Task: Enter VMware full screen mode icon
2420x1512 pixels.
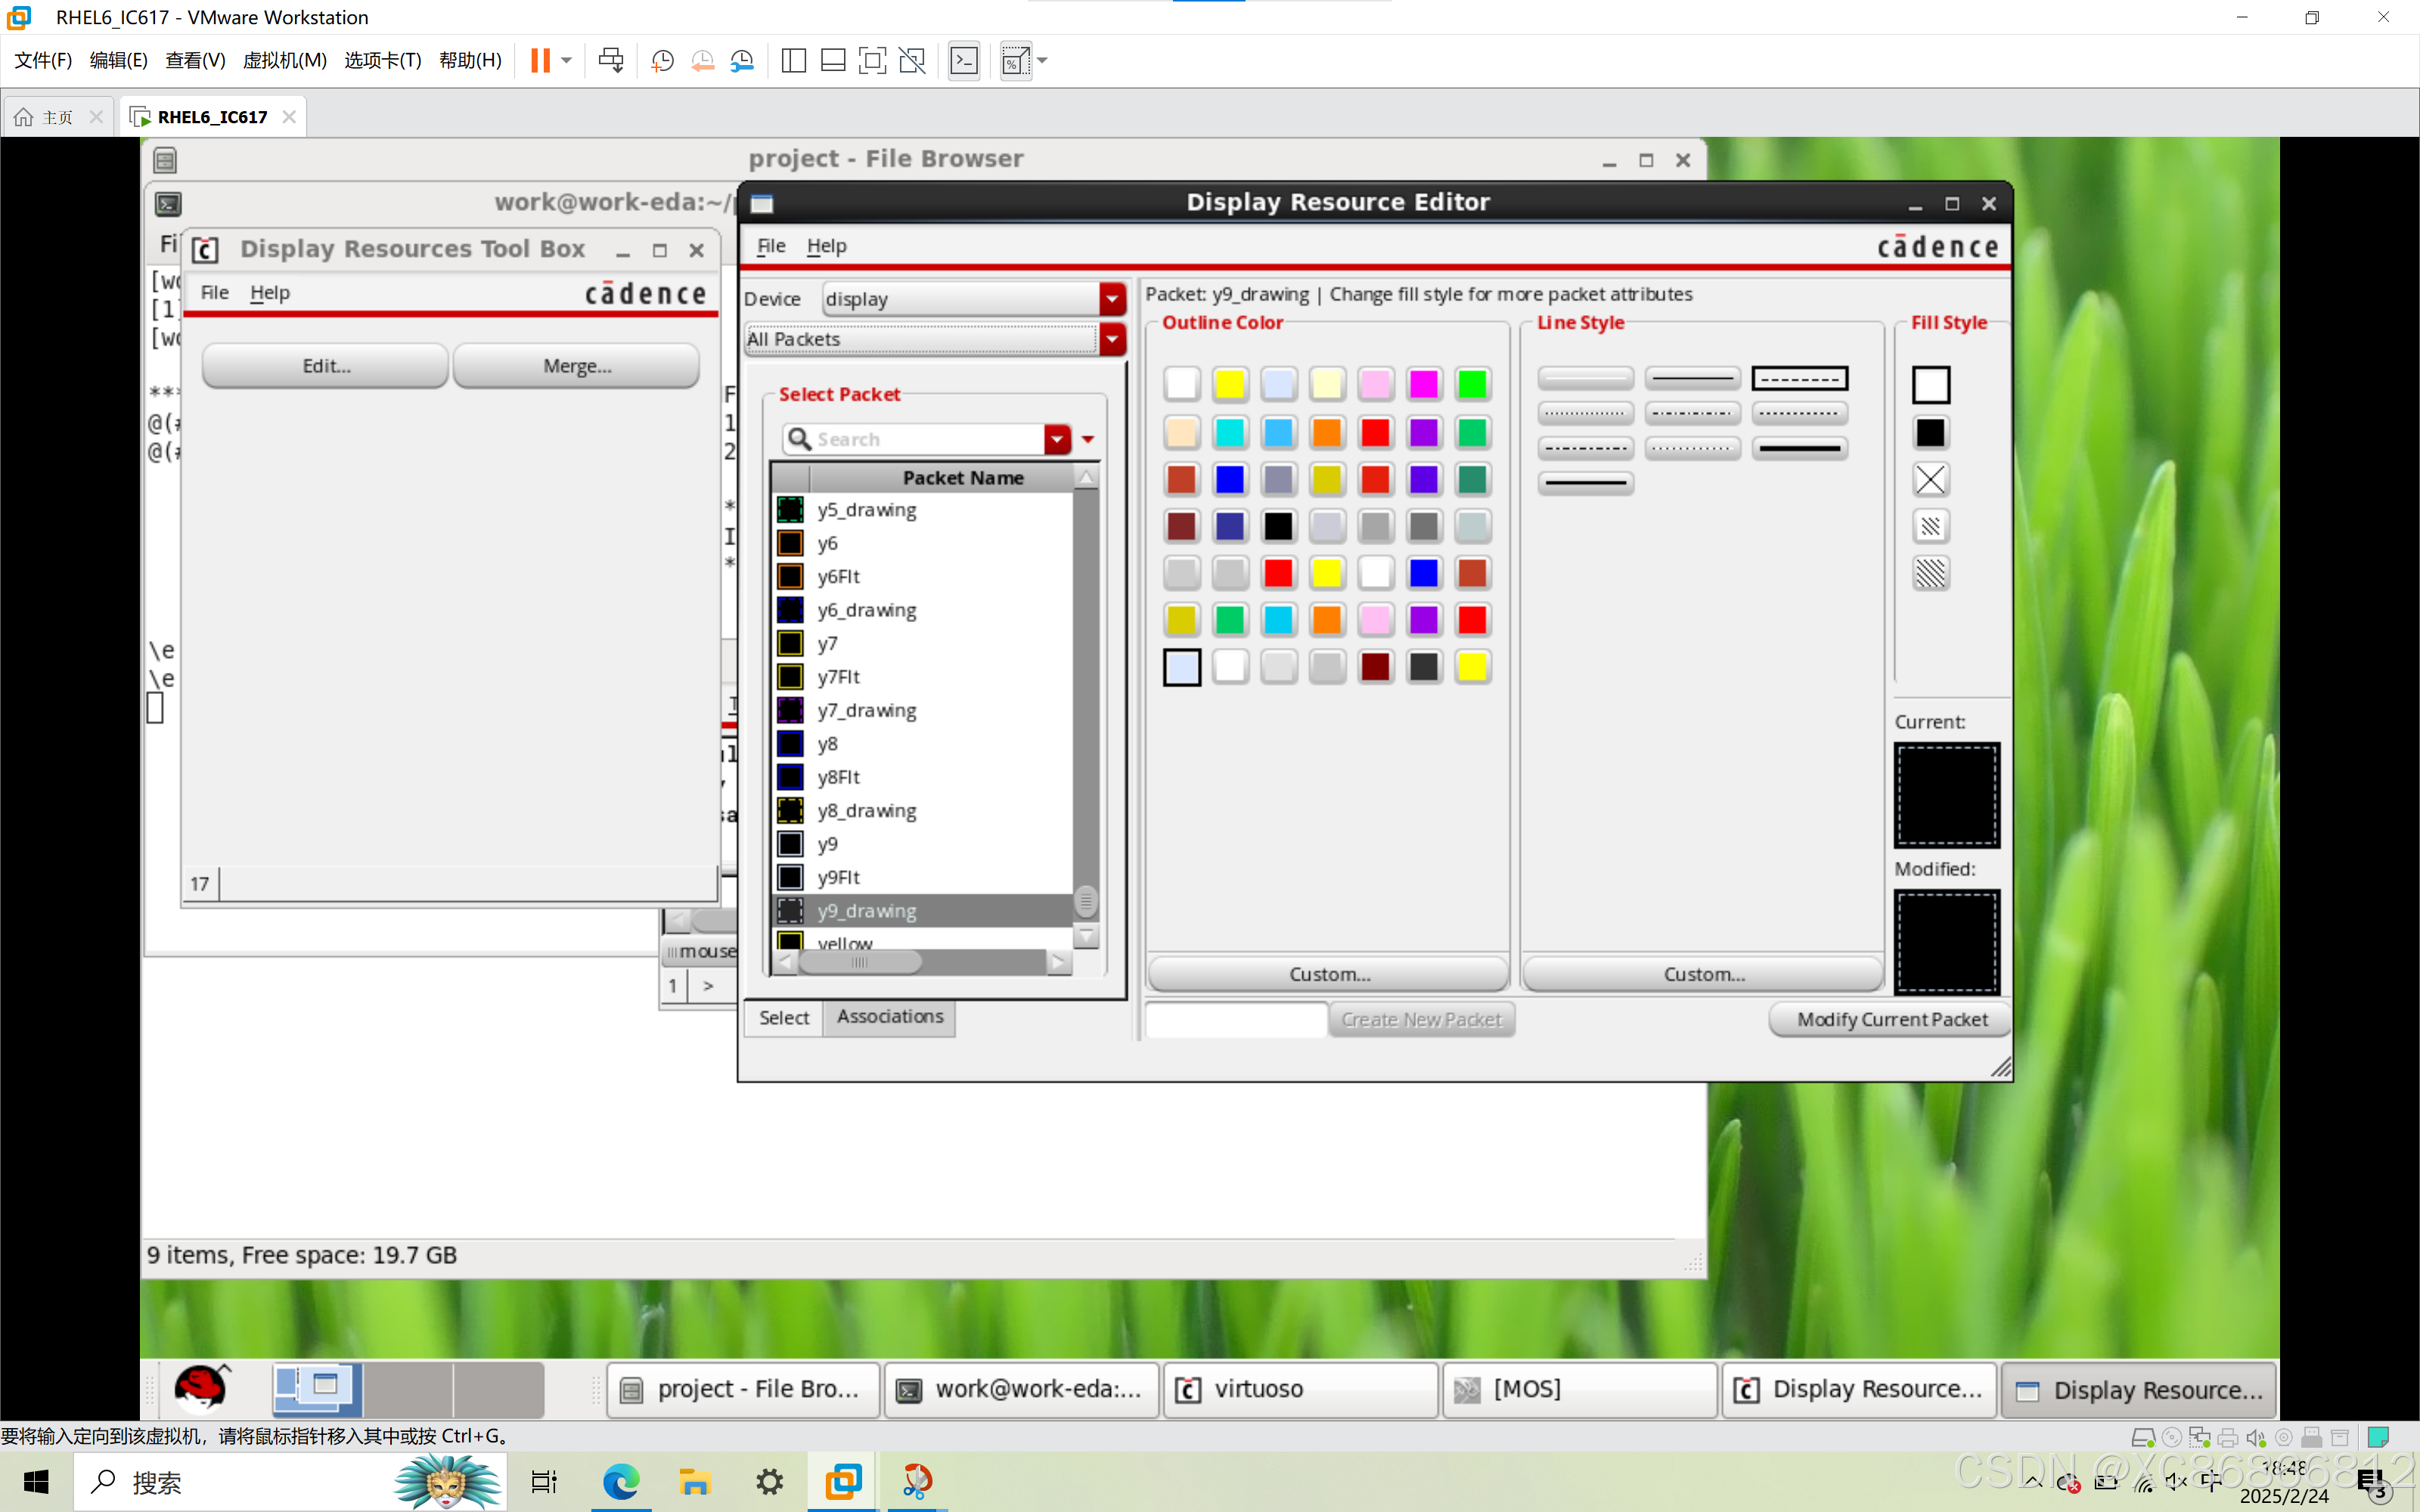Action: 872,60
